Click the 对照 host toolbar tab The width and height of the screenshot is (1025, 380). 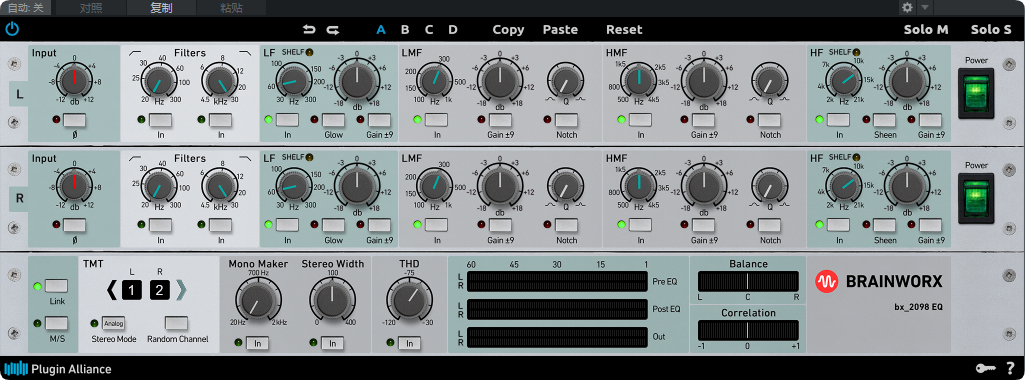click(x=91, y=8)
